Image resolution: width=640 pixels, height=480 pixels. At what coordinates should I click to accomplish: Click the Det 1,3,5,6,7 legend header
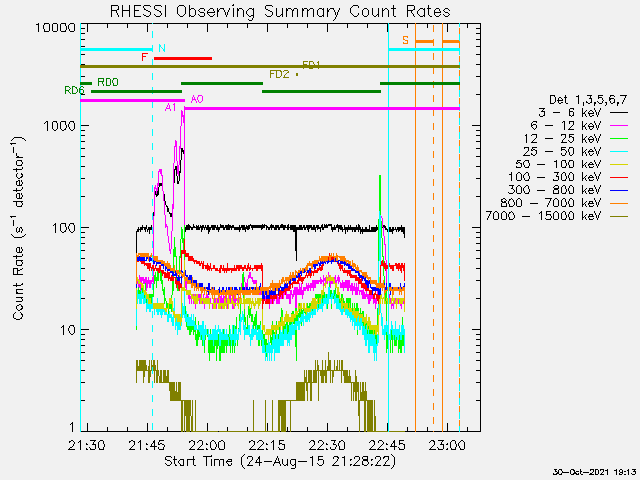coord(588,100)
